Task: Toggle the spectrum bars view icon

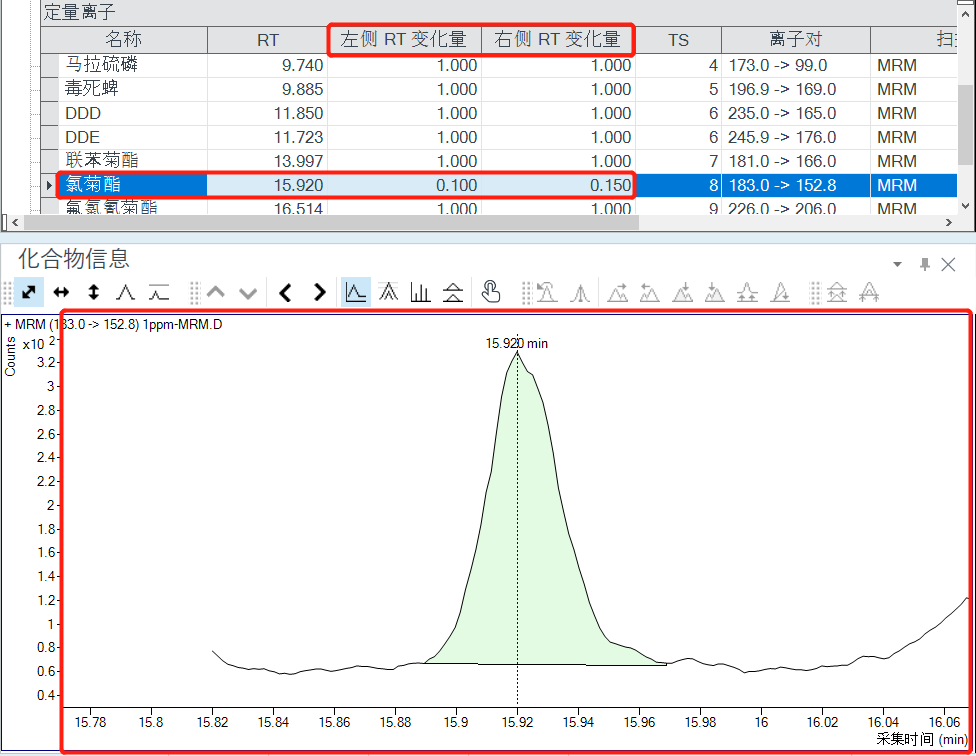Action: click(421, 292)
